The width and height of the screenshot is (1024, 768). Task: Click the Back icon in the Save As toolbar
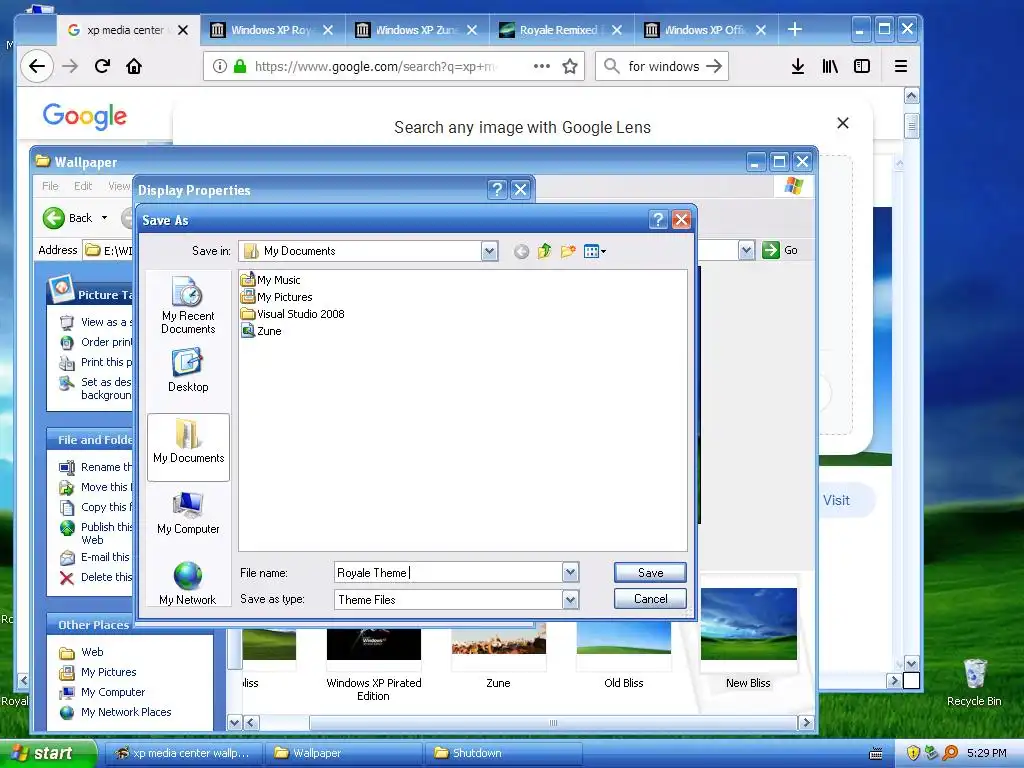coord(520,251)
